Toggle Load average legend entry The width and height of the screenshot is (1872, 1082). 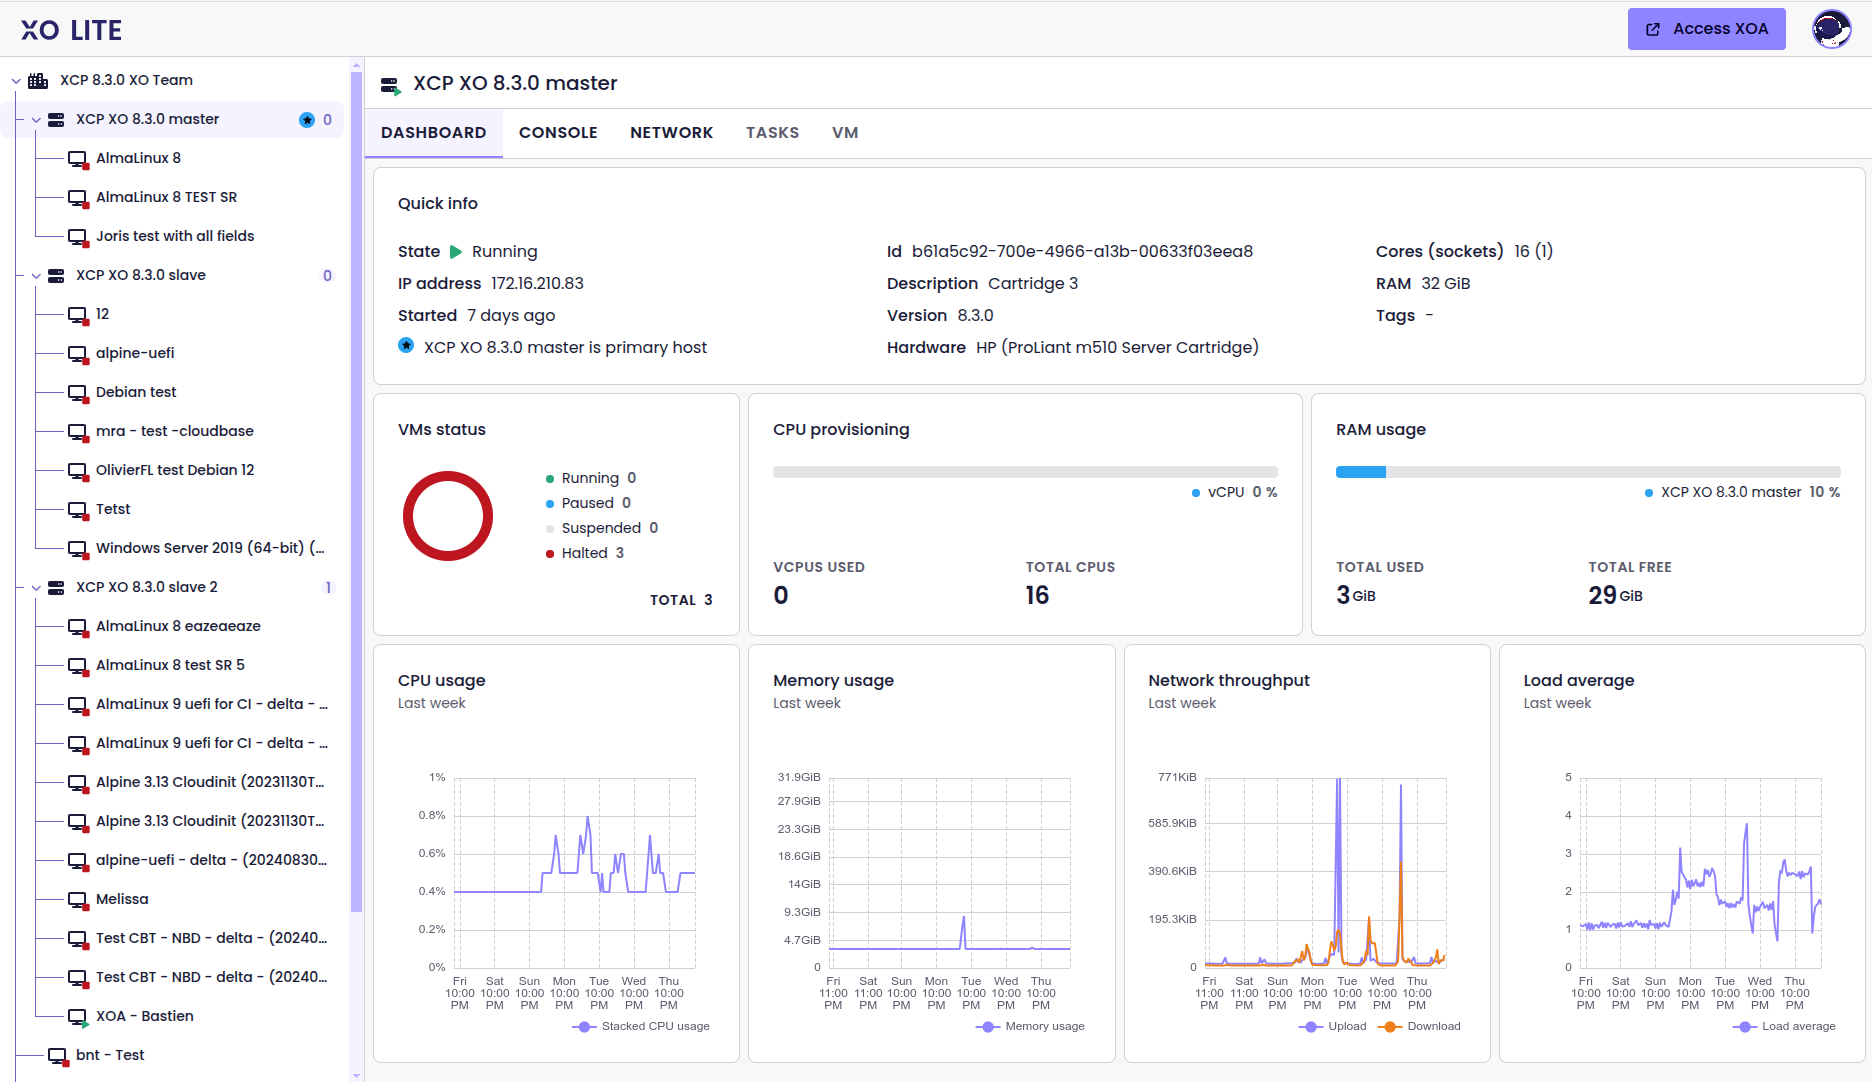[x=1784, y=1026]
